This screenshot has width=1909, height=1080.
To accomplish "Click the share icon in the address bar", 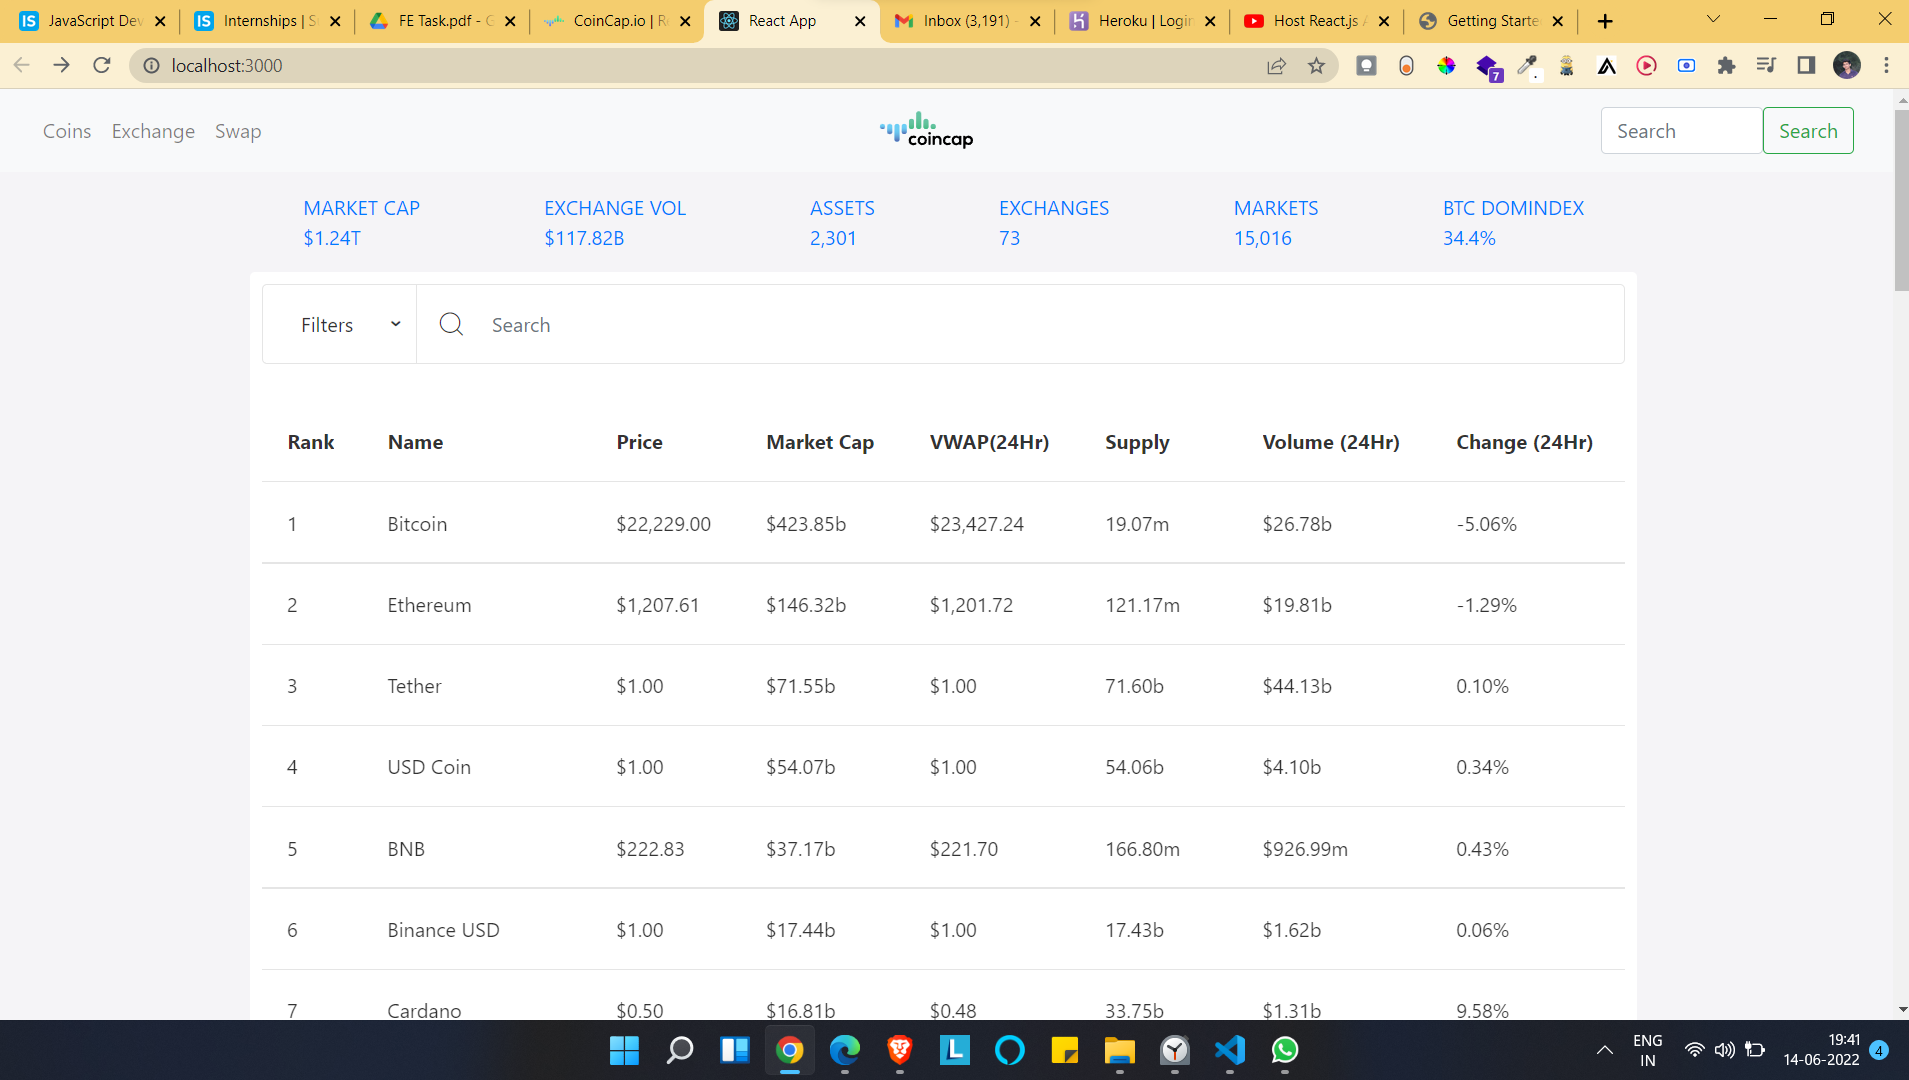I will [x=1277, y=65].
